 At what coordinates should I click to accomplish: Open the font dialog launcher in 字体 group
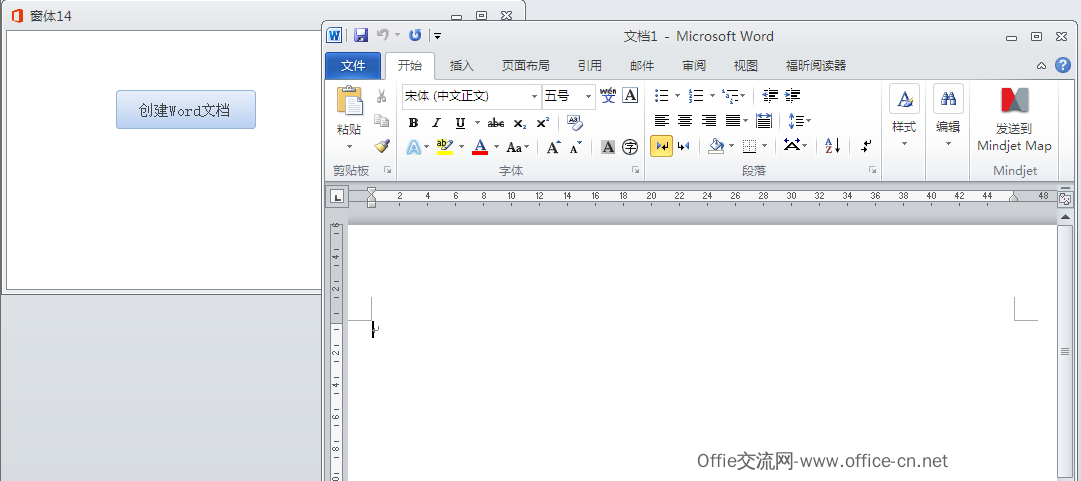635,170
